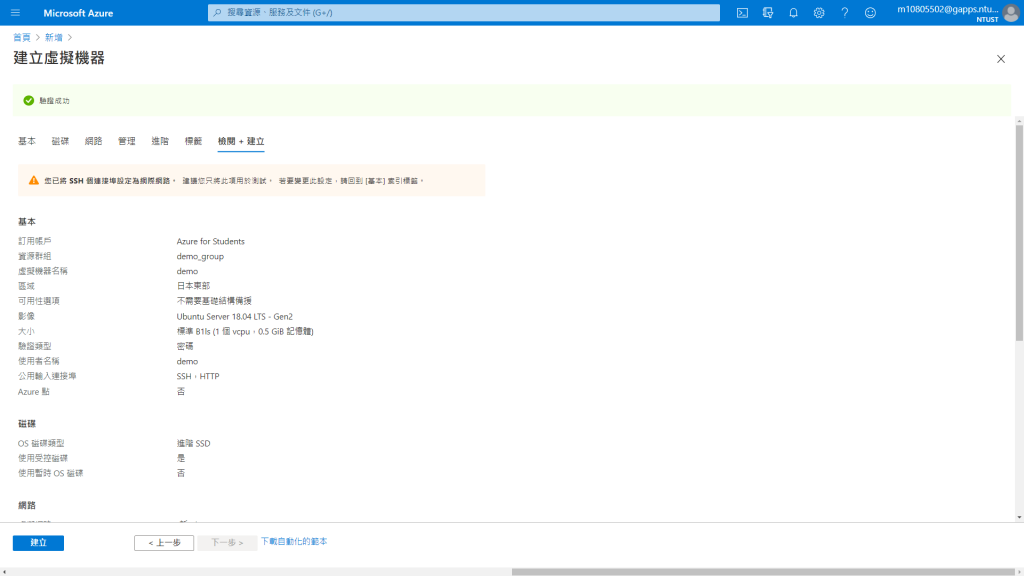Click the OS 磁碟類型 label
Image resolution: width=1024 pixels, height=576 pixels.
point(41,443)
